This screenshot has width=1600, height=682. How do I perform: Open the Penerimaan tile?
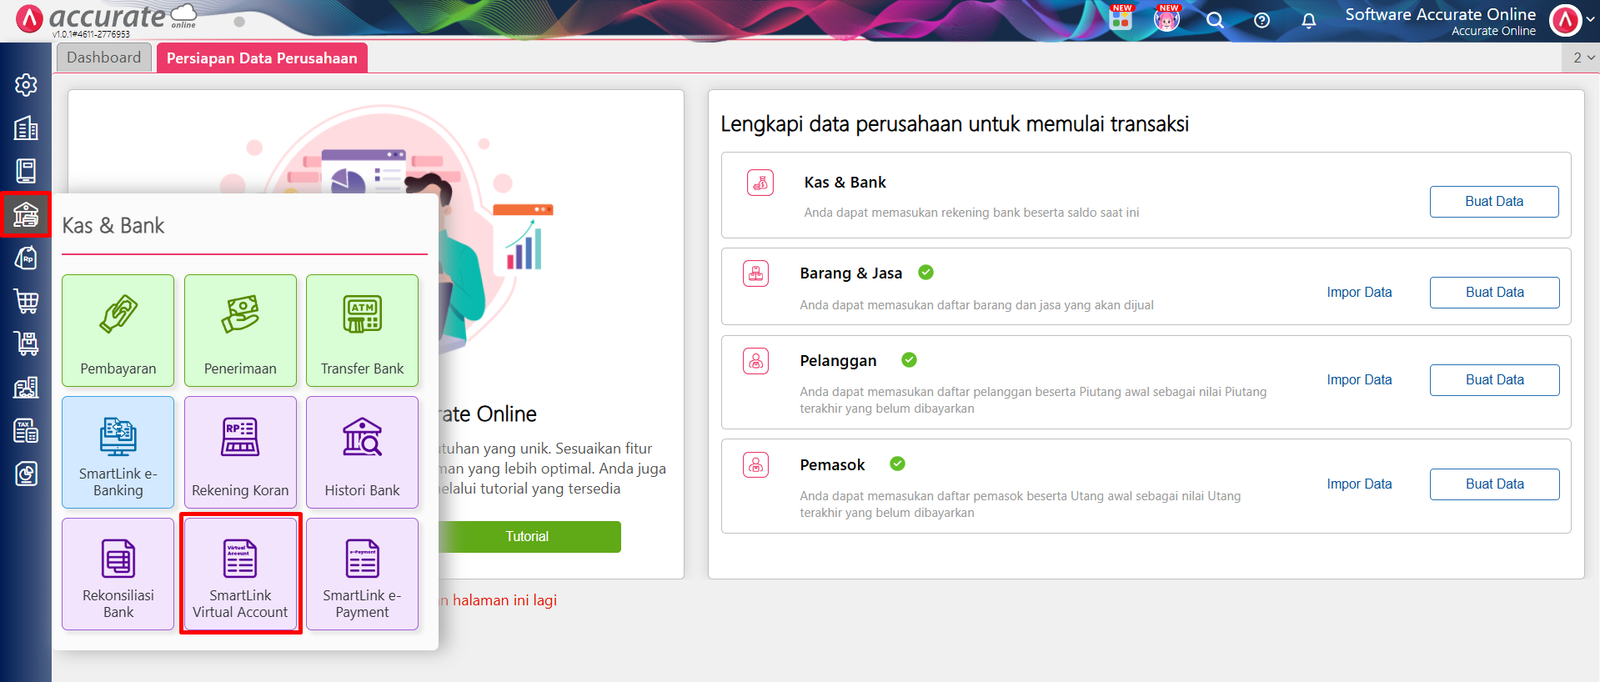tap(240, 331)
